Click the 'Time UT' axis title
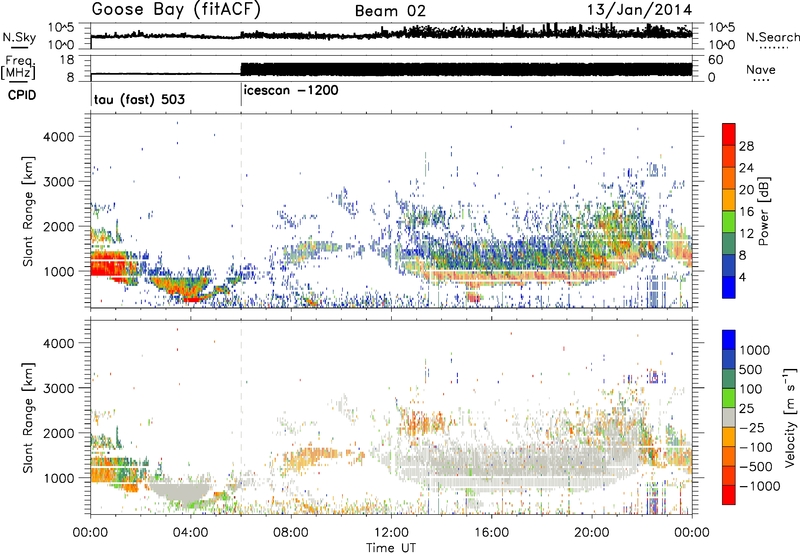This screenshot has width=800, height=554. (391, 548)
